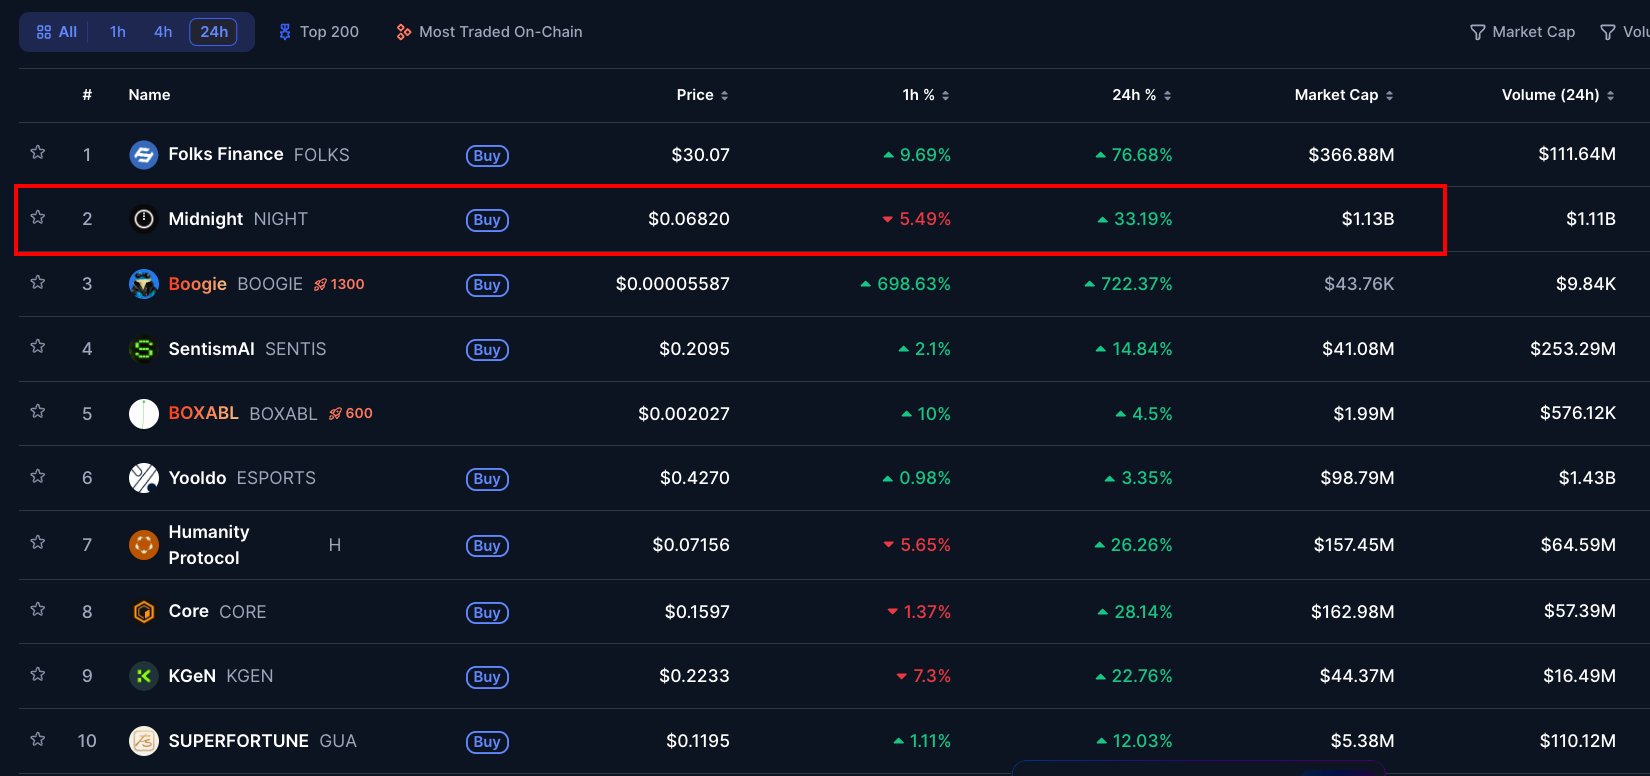Viewport: 1650px width, 776px height.
Task: Click the SentismAI coin logo
Action: click(144, 349)
